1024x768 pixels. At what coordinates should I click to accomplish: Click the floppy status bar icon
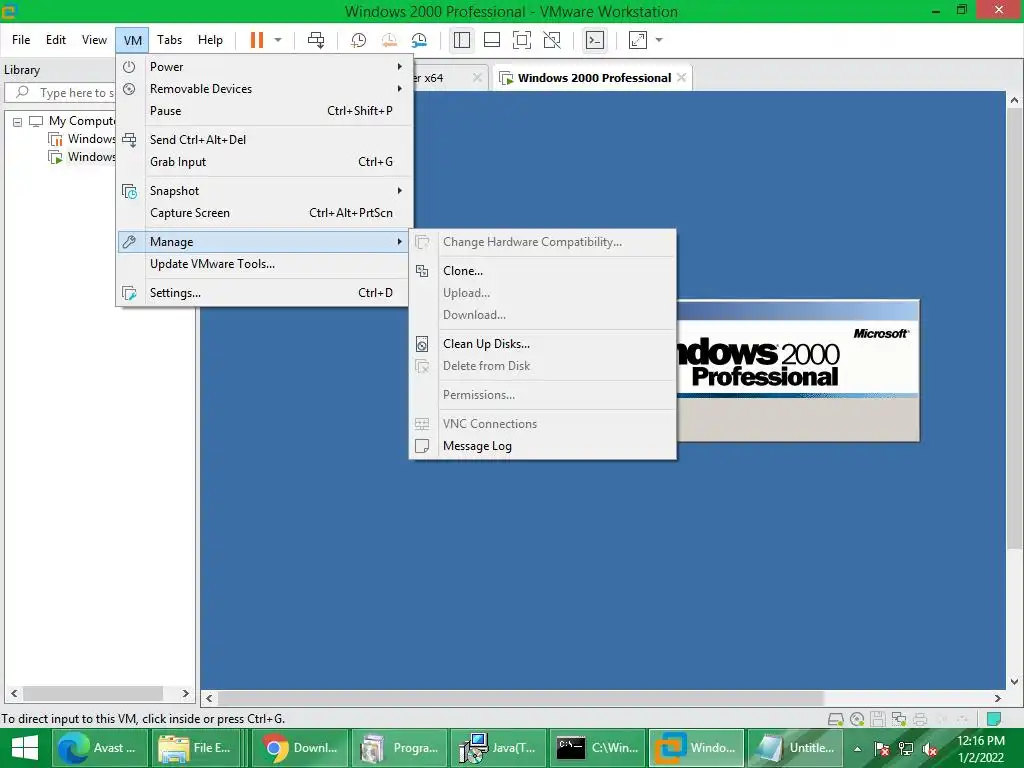(x=878, y=719)
